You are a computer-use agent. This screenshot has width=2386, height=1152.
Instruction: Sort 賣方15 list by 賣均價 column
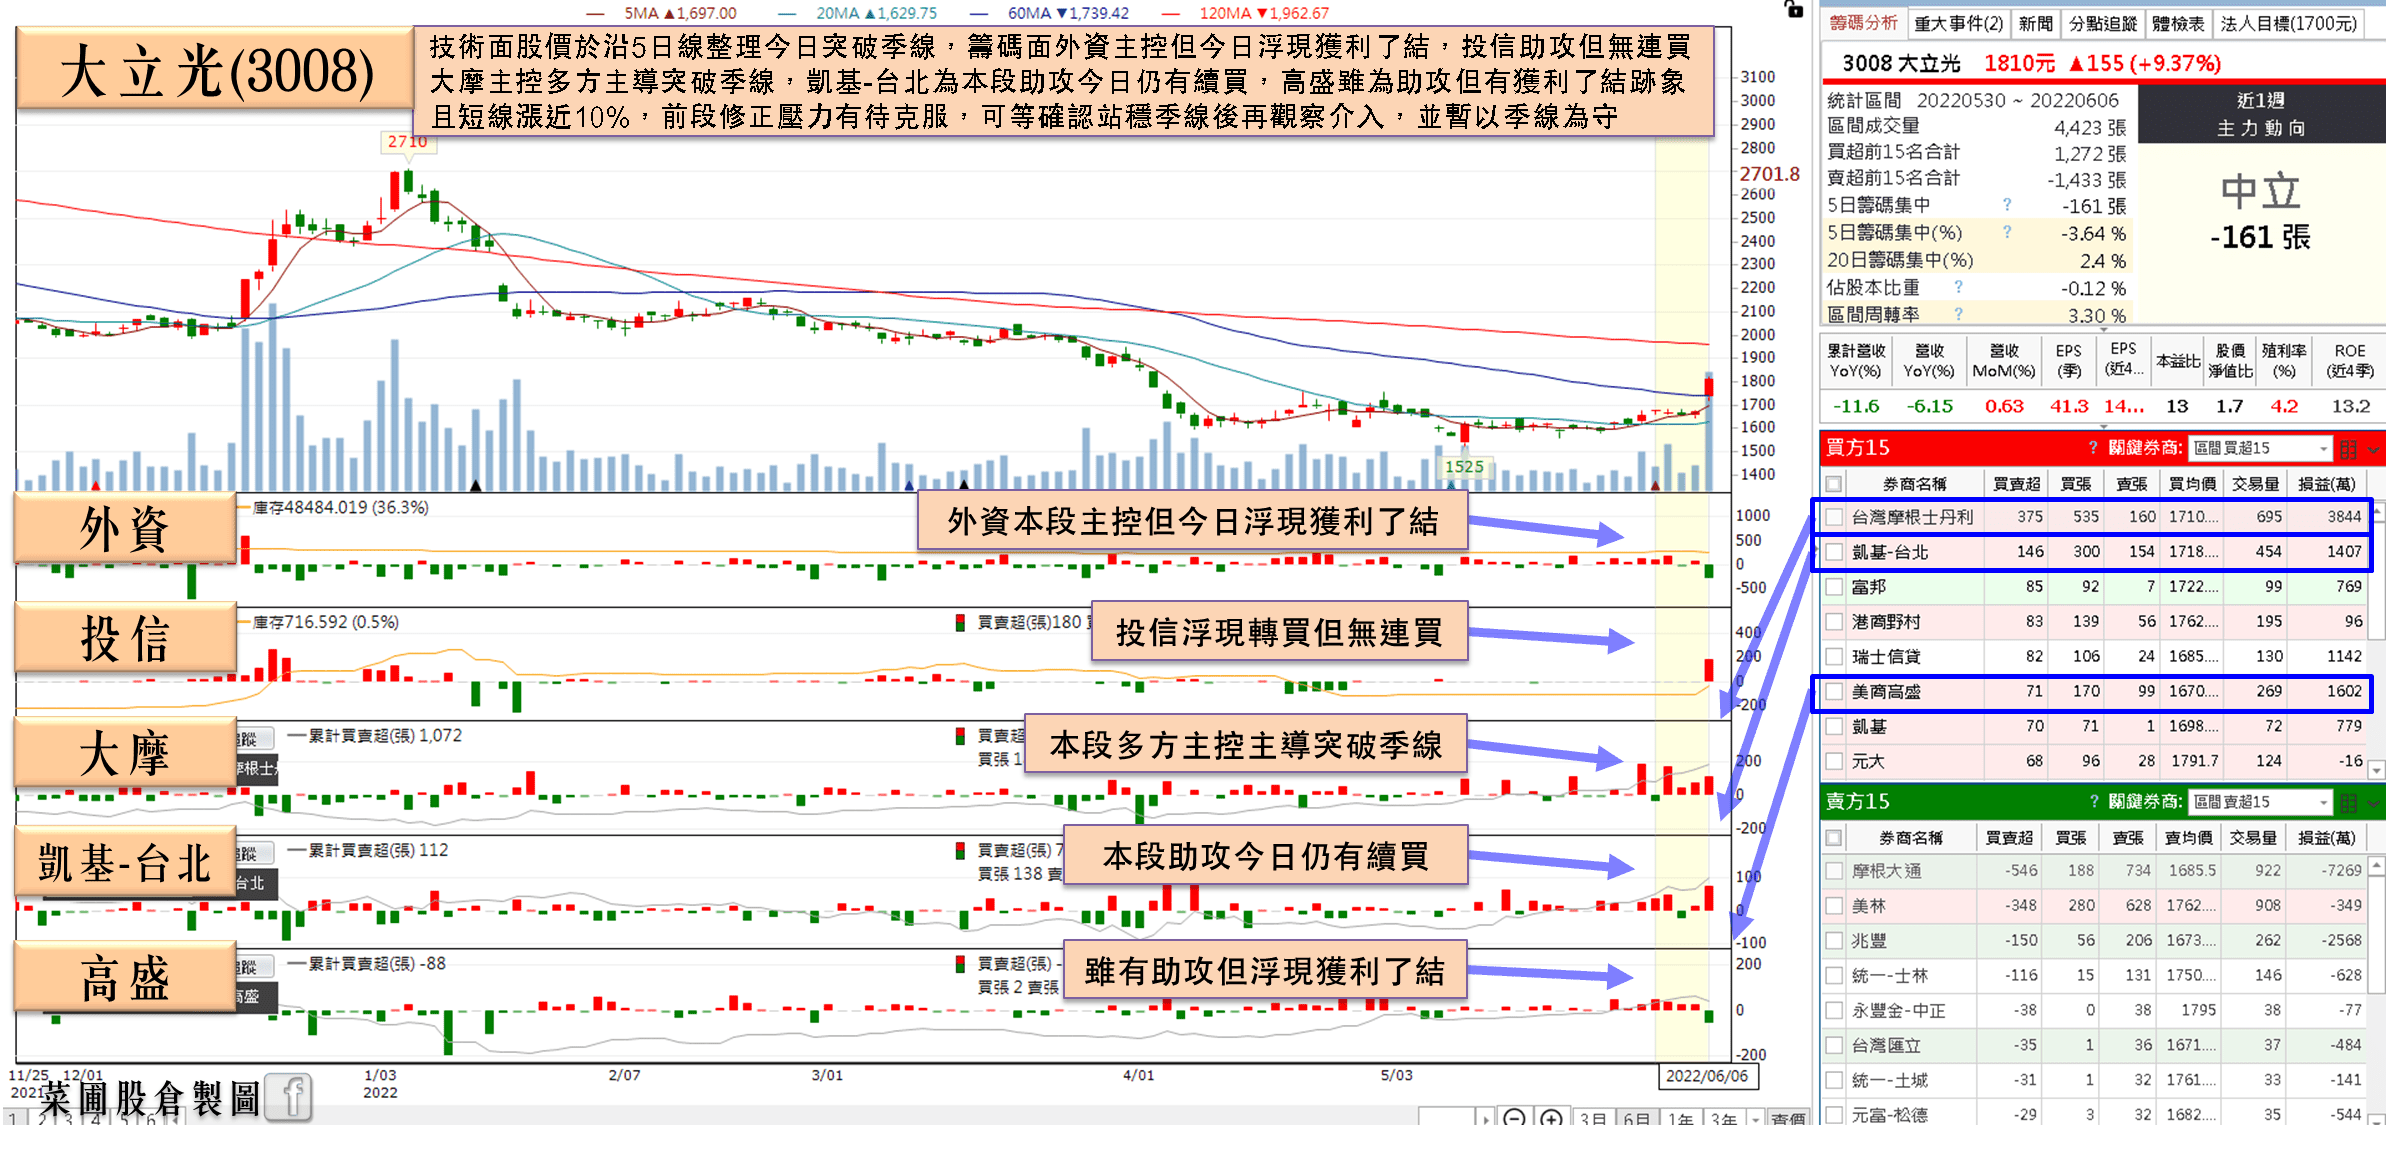[2188, 838]
